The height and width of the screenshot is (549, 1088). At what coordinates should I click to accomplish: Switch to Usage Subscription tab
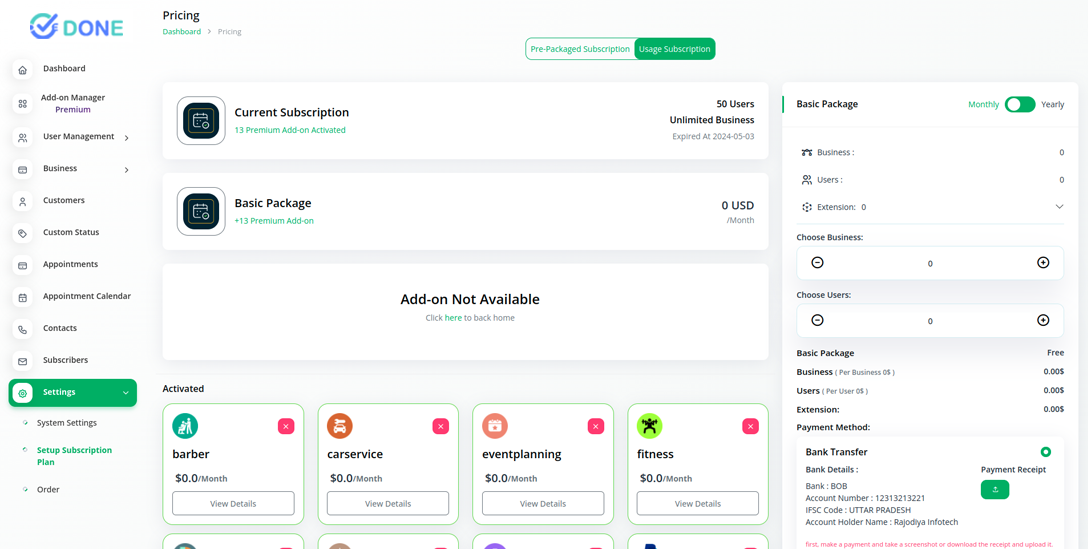[x=674, y=49]
